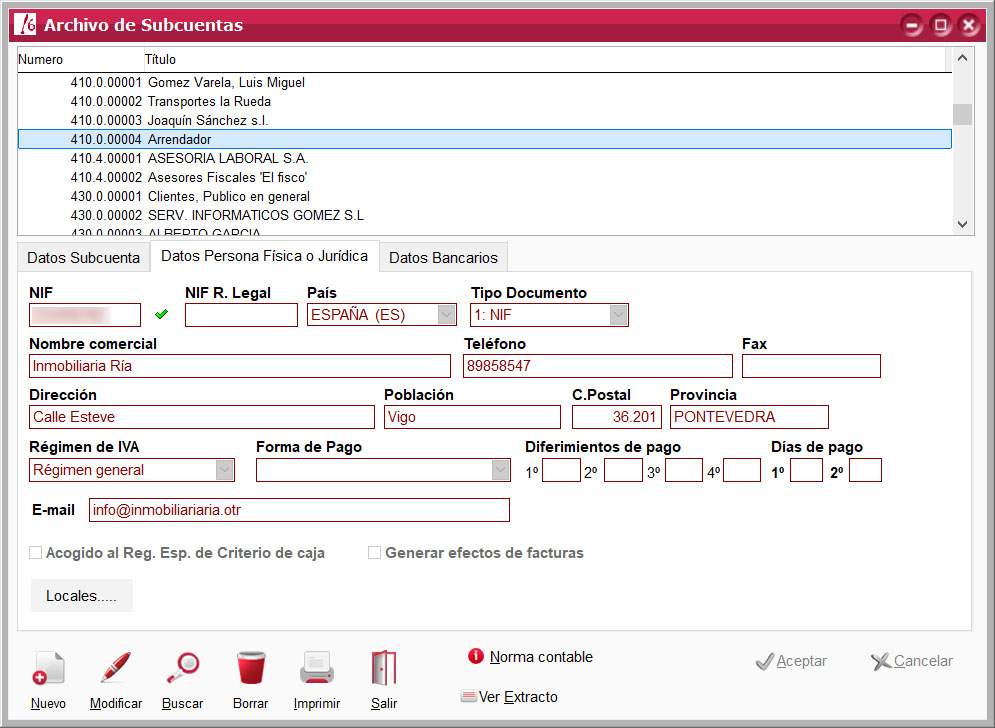Click the 3º Diferimientos de pago field
Image resolution: width=995 pixels, height=728 pixels.
coord(684,470)
